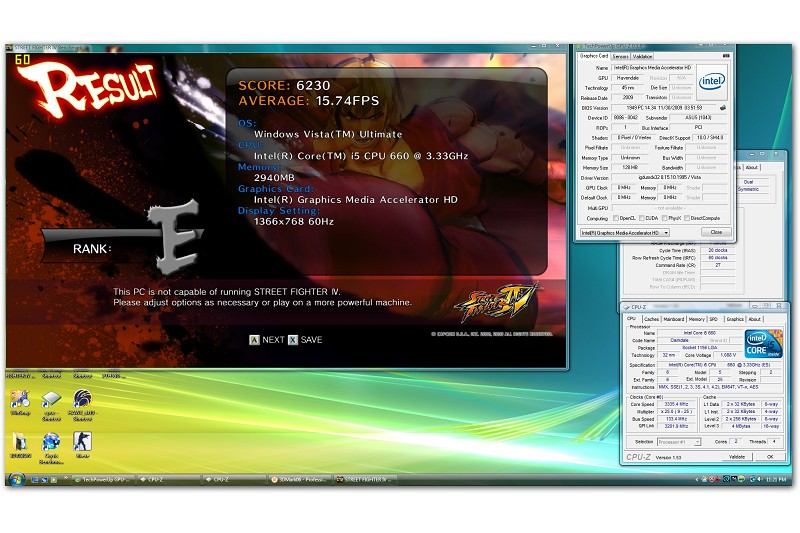
Task: Click the Close button in GPU-Z
Action: point(716,232)
